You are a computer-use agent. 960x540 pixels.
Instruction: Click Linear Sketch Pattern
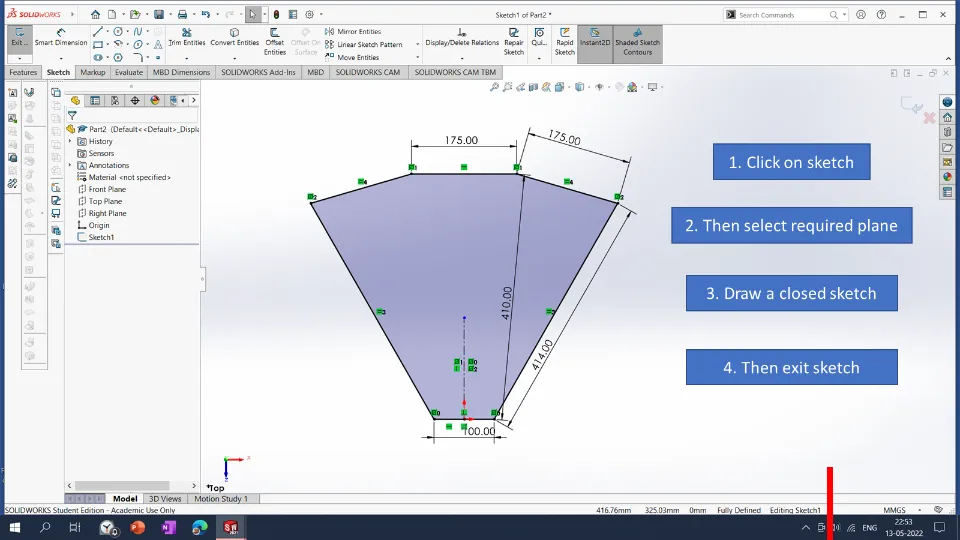[x=363, y=45]
